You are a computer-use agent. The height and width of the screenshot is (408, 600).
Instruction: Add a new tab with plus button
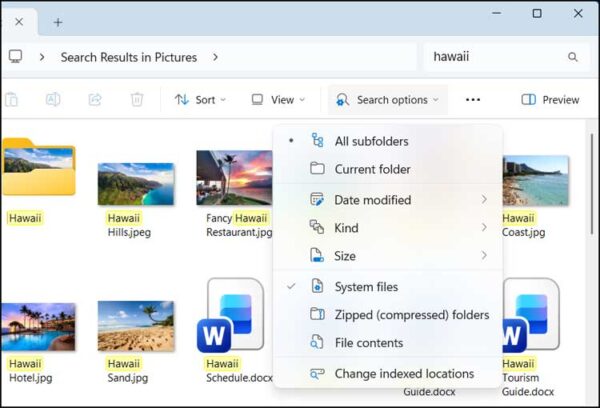58,22
